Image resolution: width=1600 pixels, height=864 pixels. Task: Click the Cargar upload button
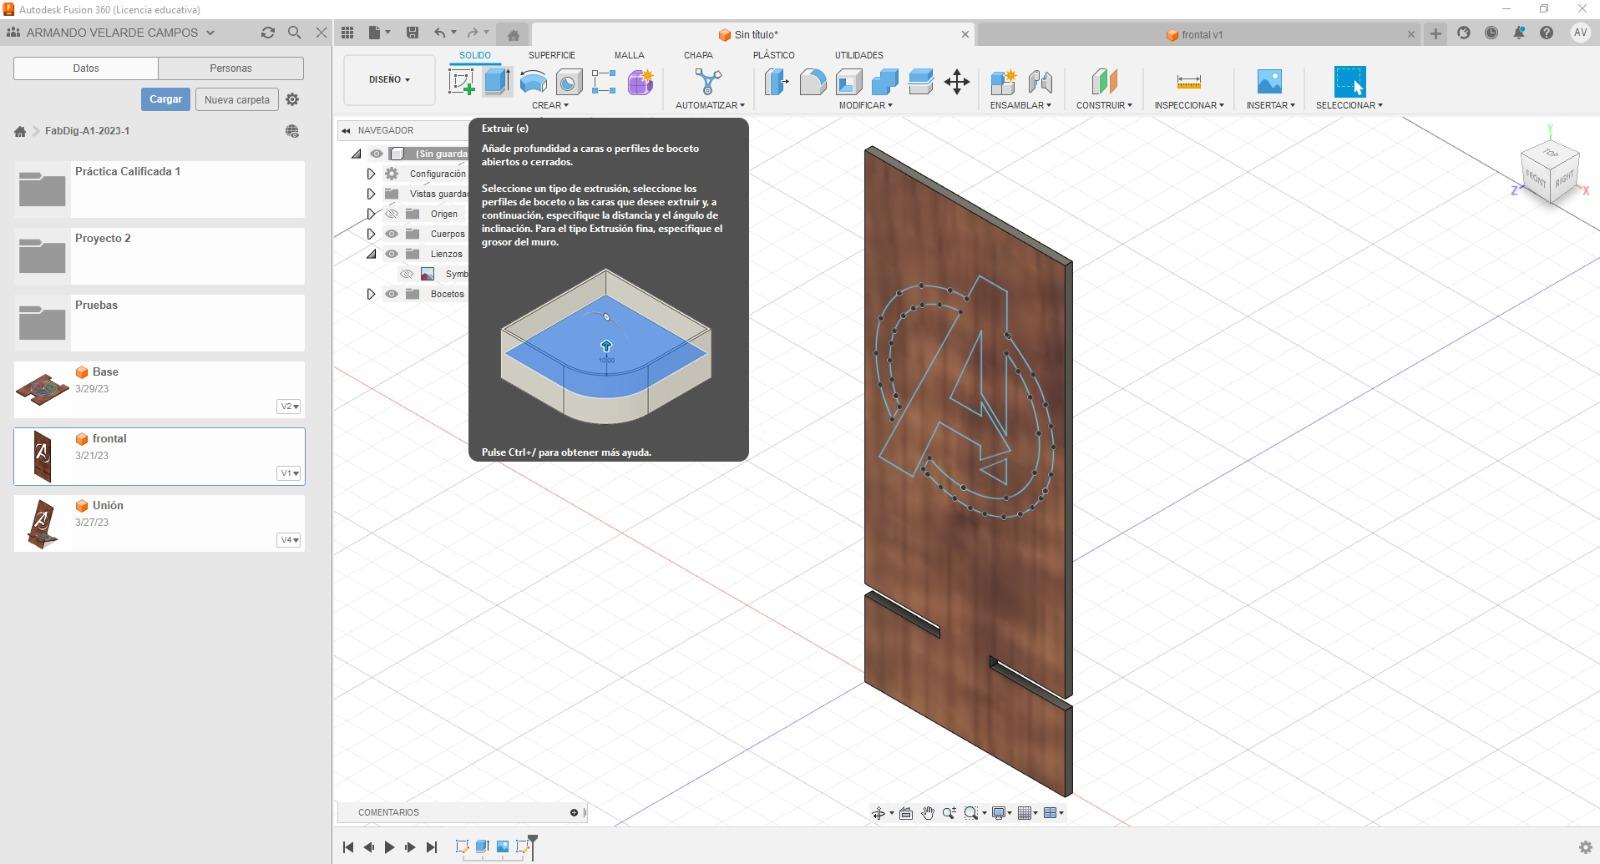(166, 99)
